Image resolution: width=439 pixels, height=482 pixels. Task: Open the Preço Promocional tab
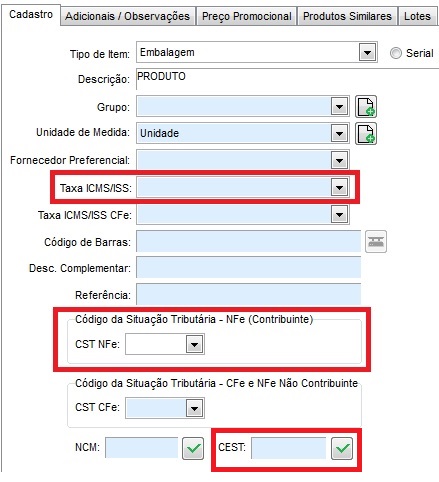pos(247,16)
